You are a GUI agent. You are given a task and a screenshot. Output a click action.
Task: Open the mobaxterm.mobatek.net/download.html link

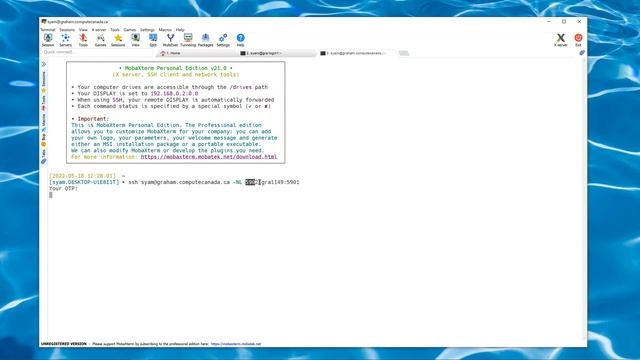(x=209, y=157)
